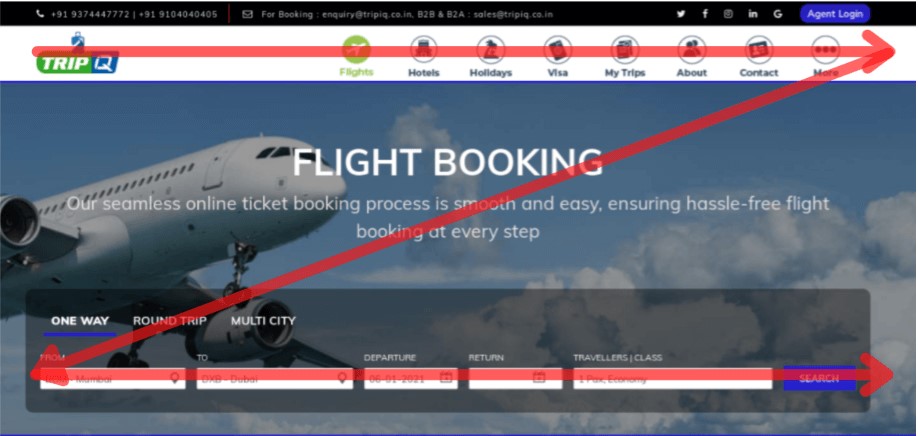The height and width of the screenshot is (436, 918).
Task: Expand the More menu icon
Action: 825,50
